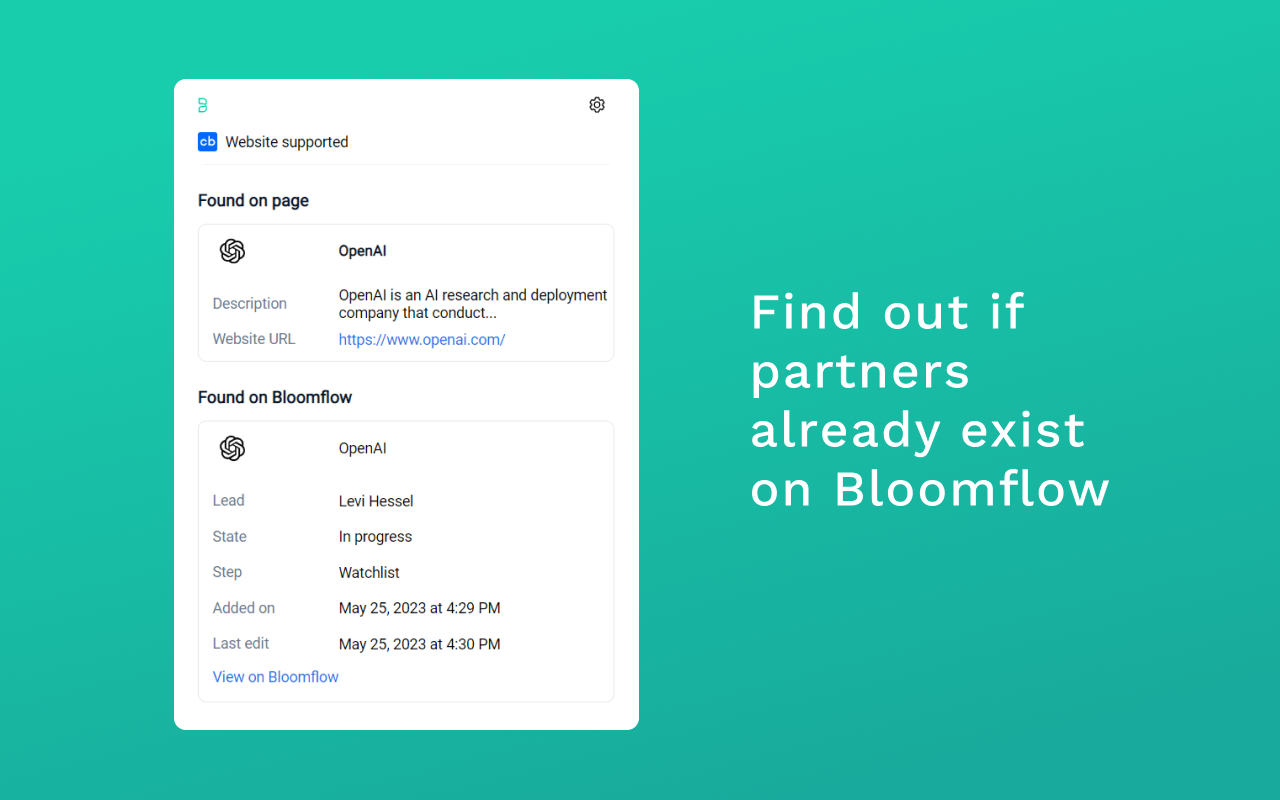Click the Watchlist step value
This screenshot has height=800, width=1280.
pos(369,573)
